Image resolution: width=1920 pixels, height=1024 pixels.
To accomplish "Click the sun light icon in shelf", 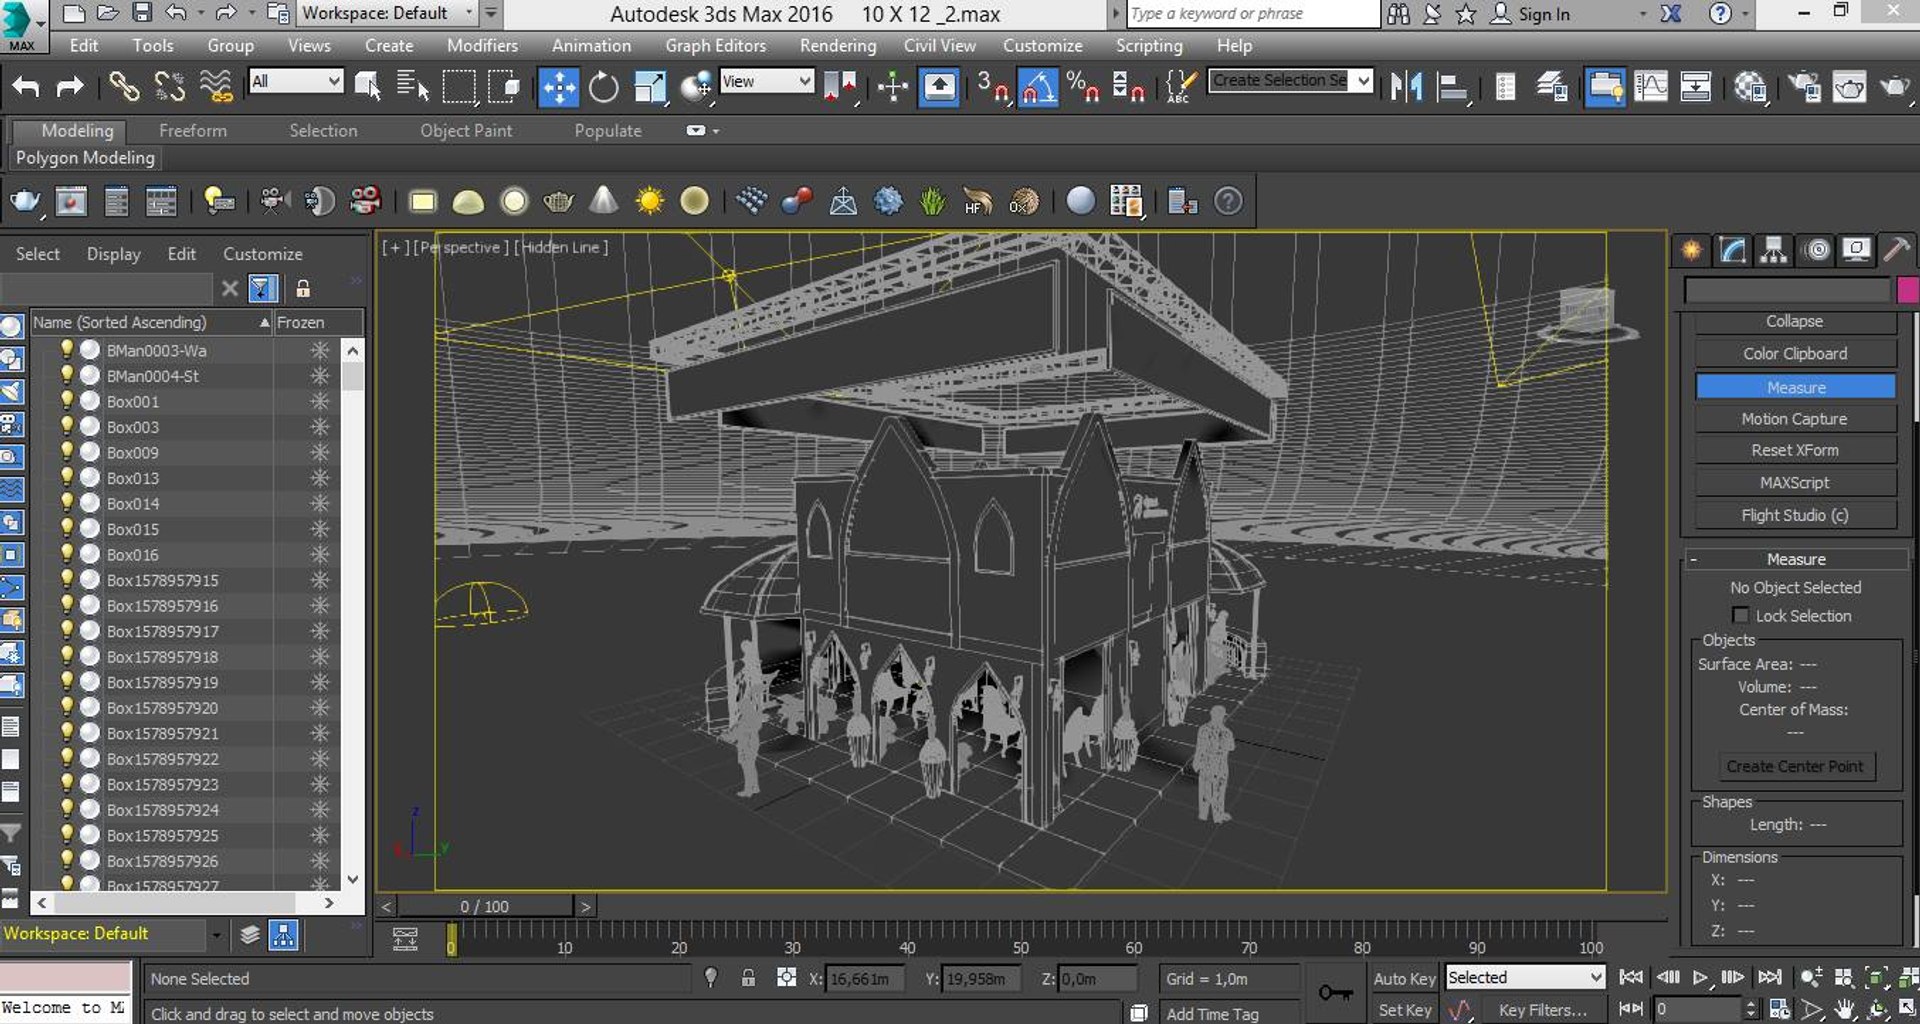I will click(649, 202).
